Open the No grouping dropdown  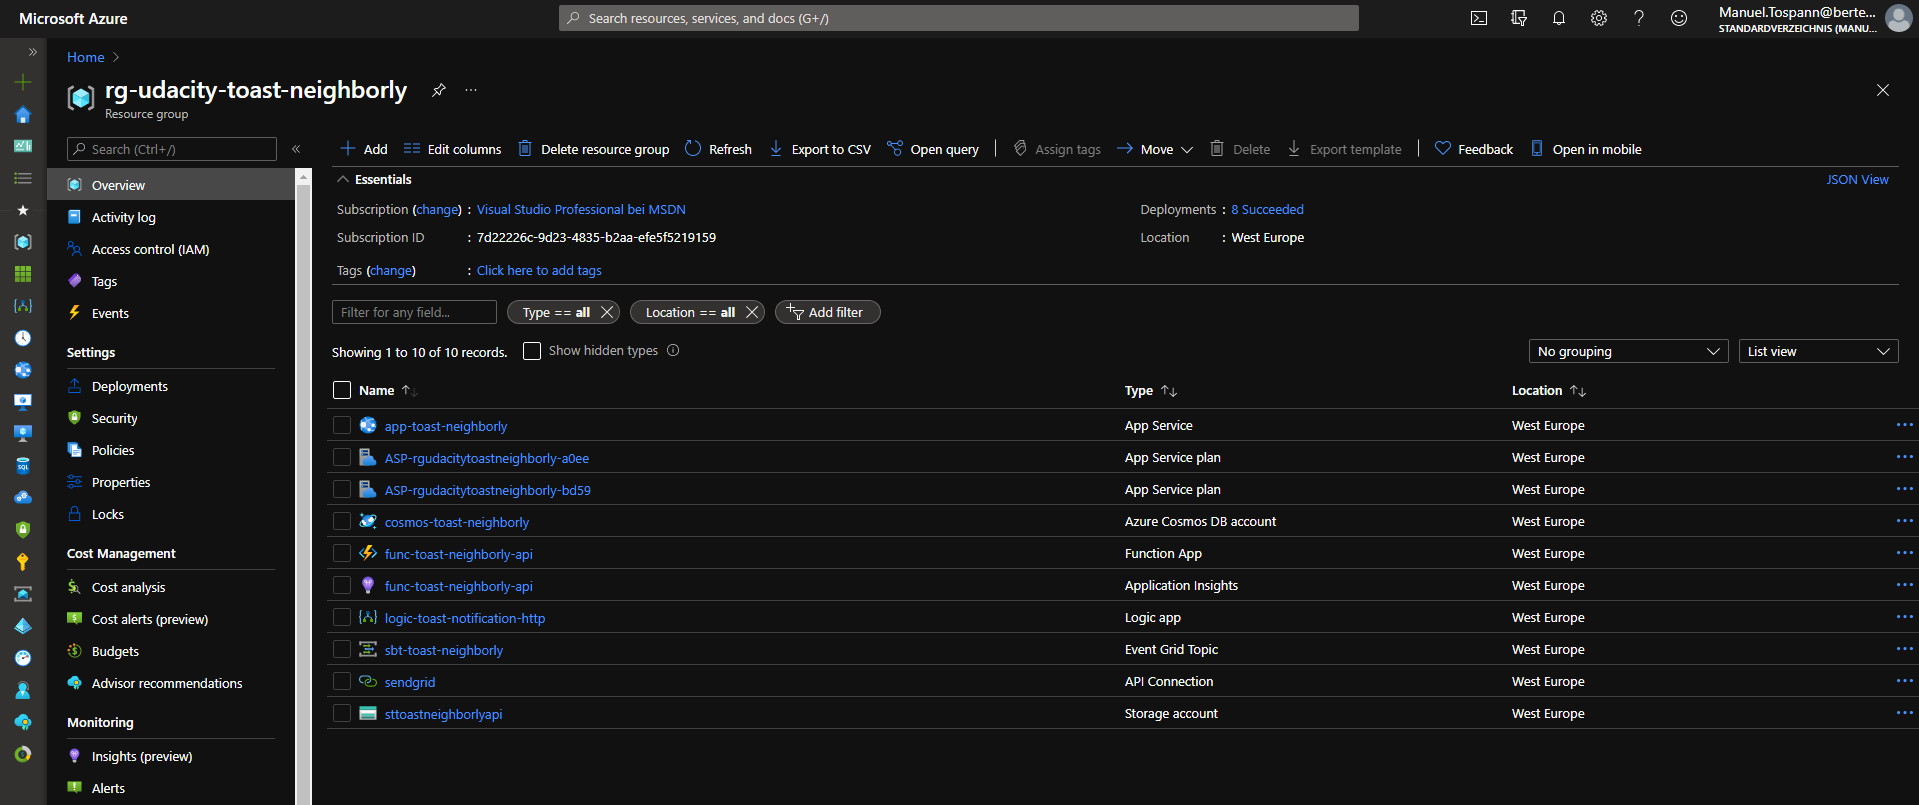pos(1628,351)
